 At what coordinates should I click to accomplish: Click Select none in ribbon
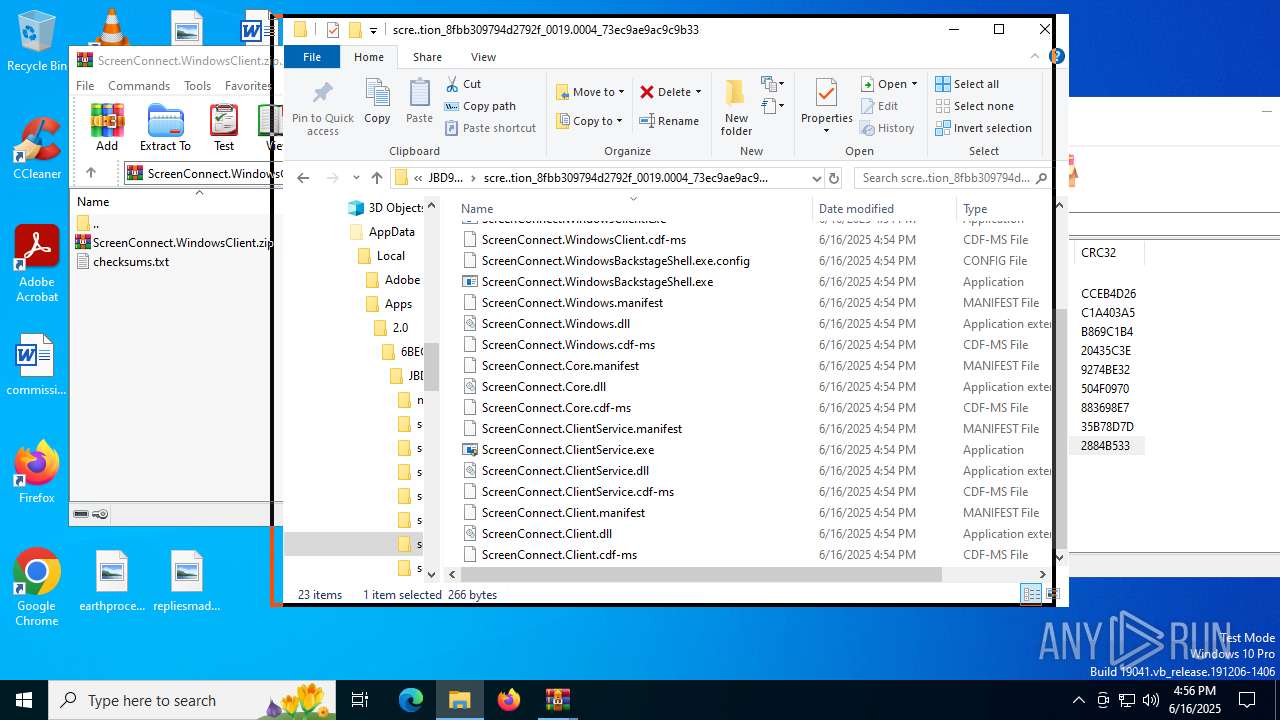point(974,106)
